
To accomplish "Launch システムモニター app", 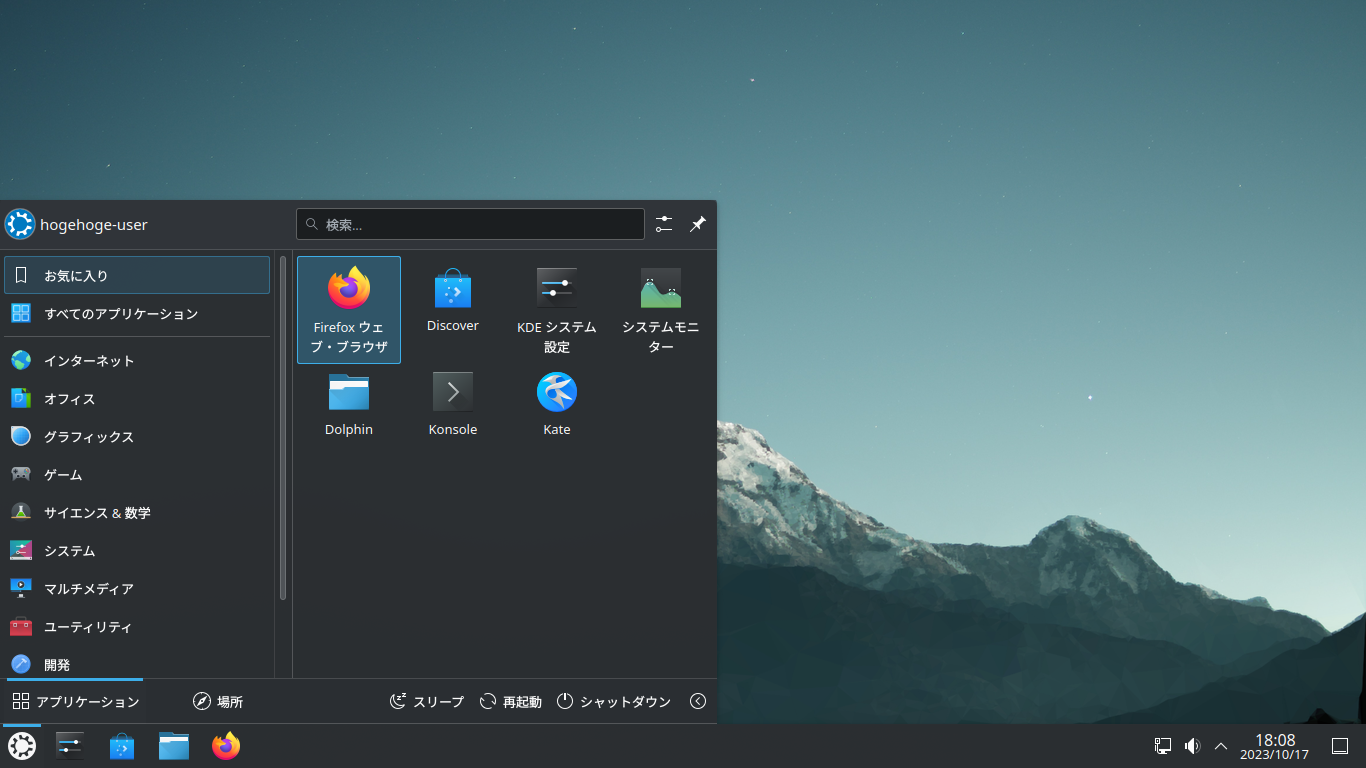I will tap(661, 310).
